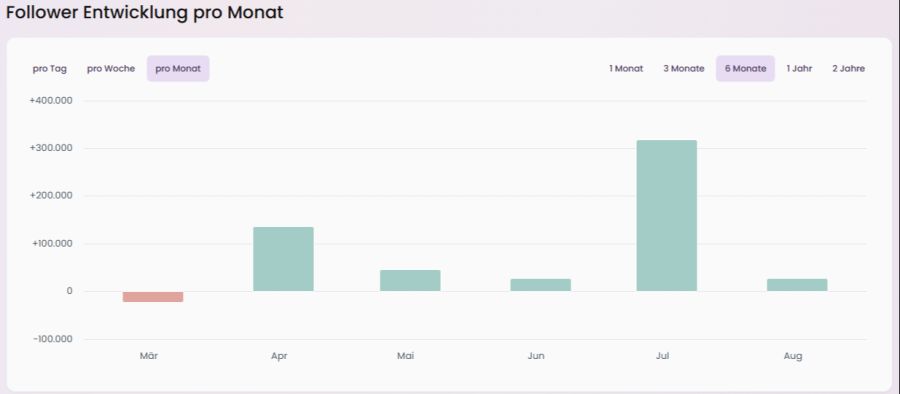Click the August follower bar
The image size is (900, 394).
tap(797, 285)
